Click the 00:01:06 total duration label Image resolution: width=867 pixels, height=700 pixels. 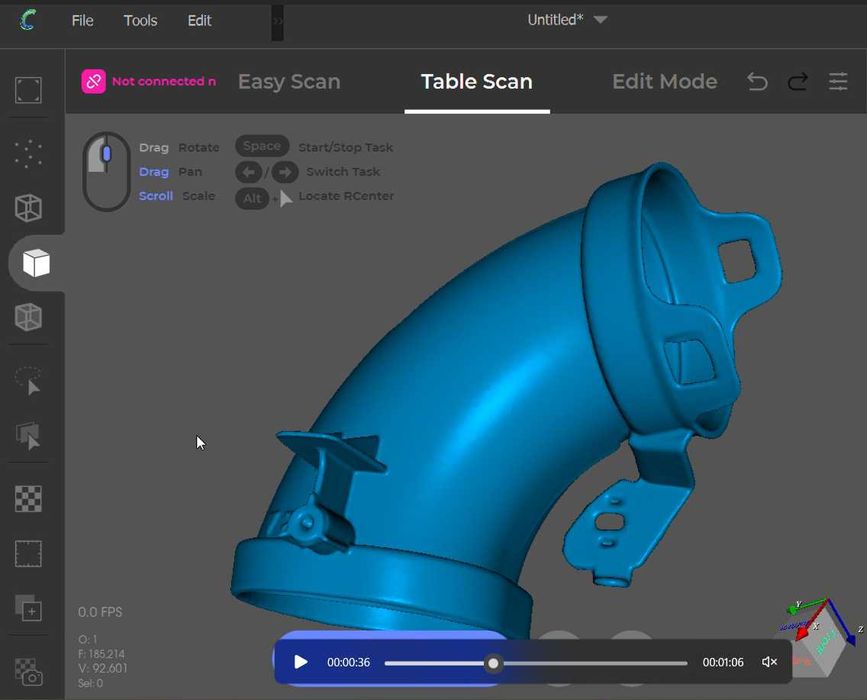(x=723, y=662)
